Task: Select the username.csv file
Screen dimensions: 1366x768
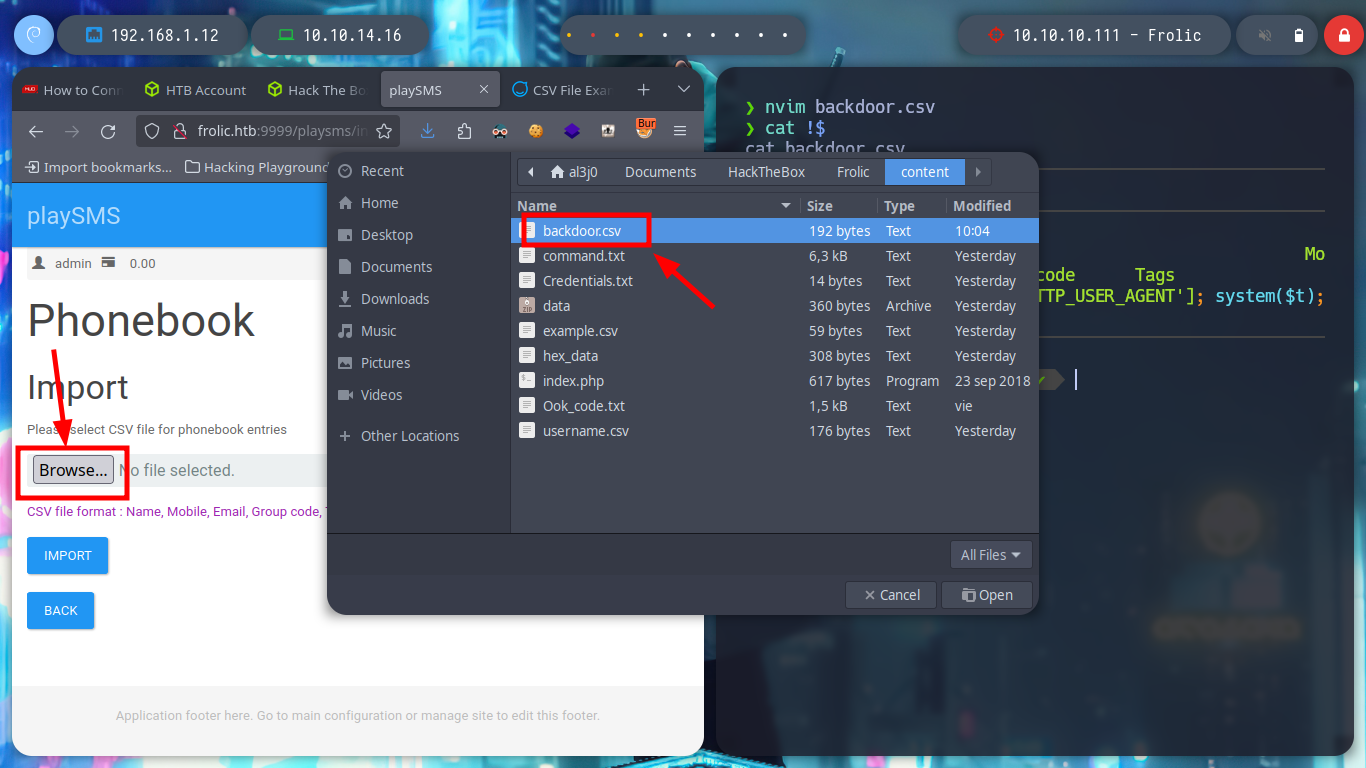Action: 775,431
